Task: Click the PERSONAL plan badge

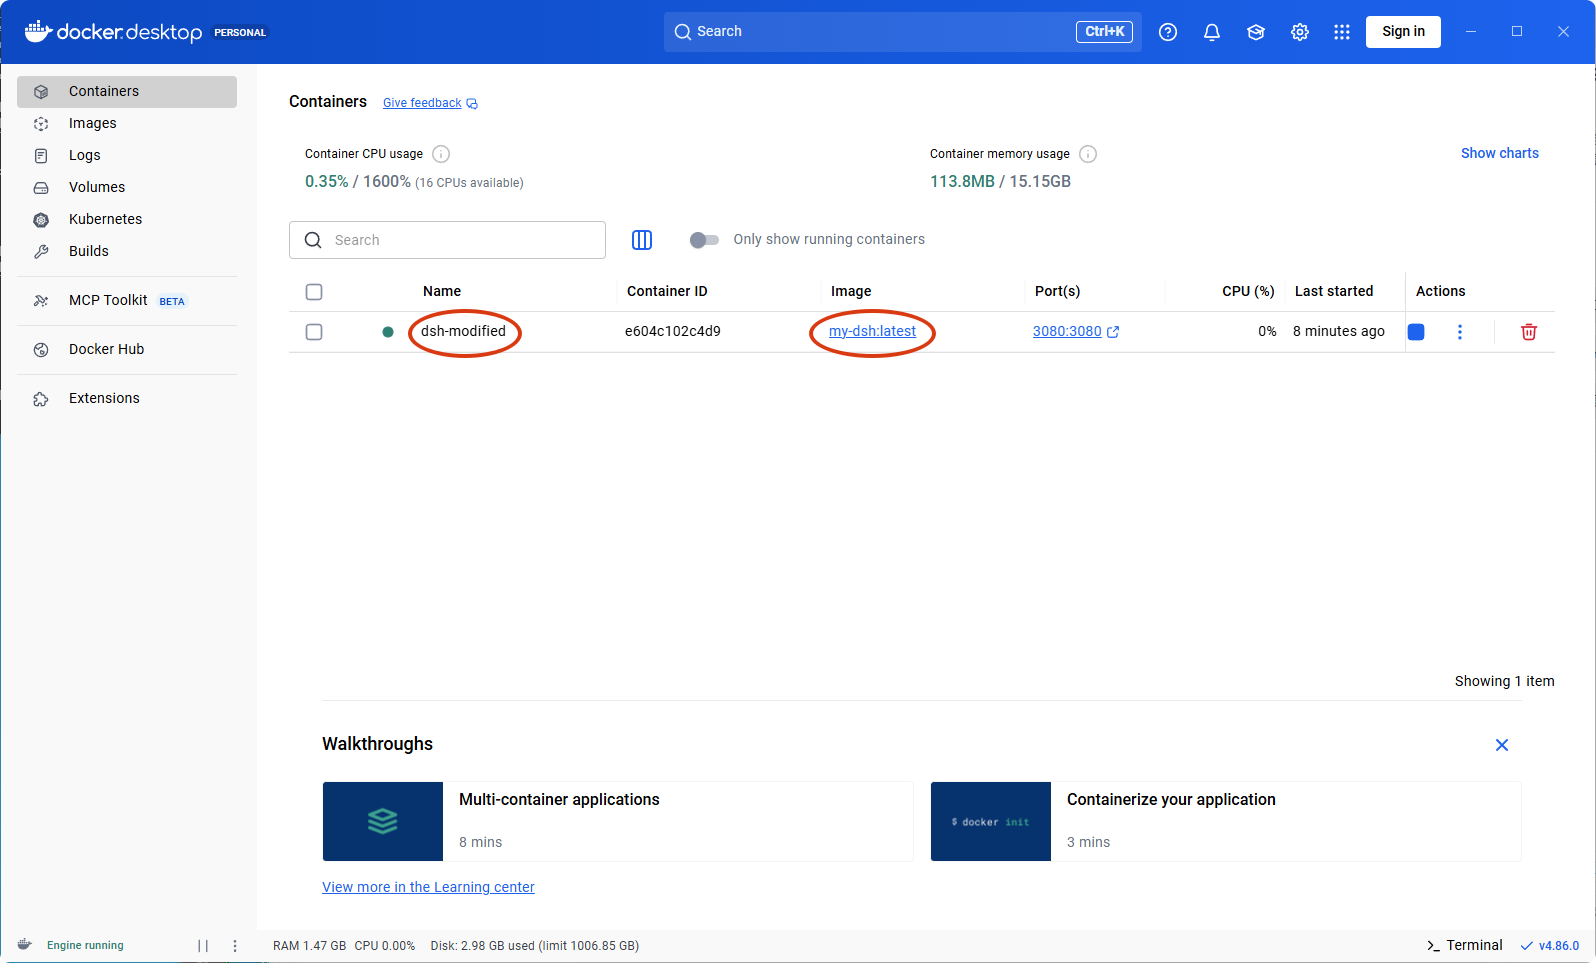Action: click(240, 32)
